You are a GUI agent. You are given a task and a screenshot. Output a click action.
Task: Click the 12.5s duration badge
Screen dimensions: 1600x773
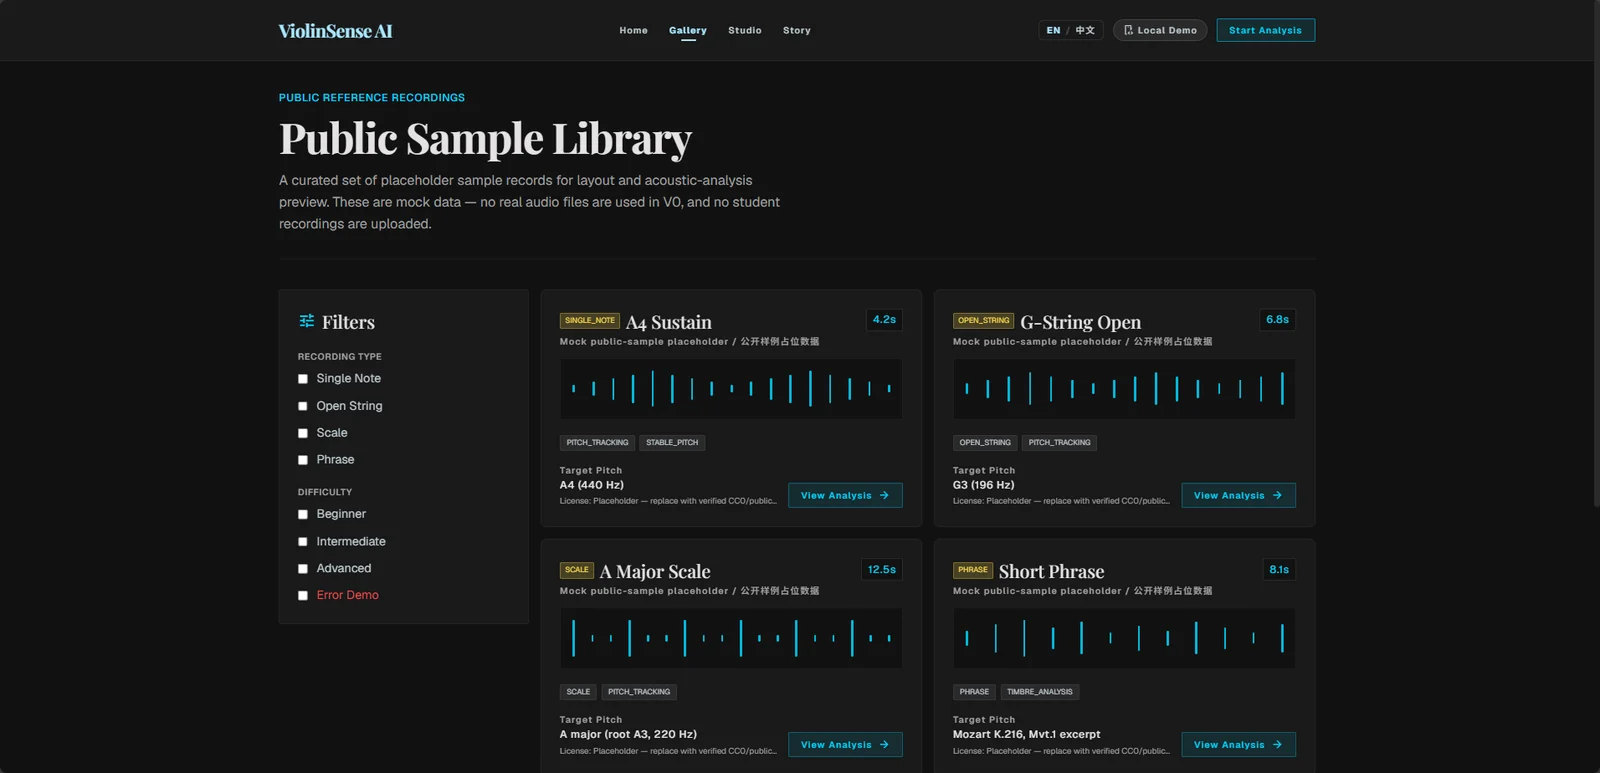(882, 570)
